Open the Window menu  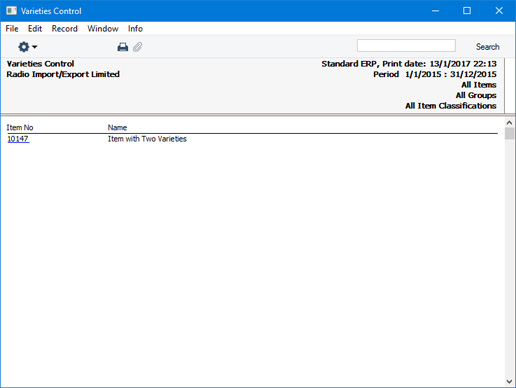coord(103,29)
